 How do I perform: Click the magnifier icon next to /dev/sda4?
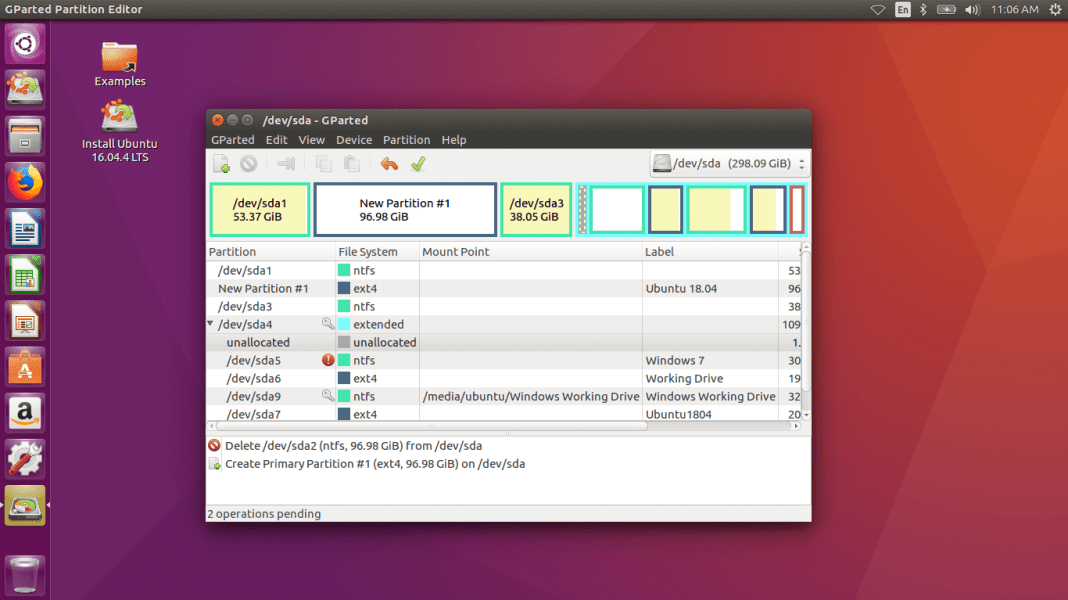[327, 324]
